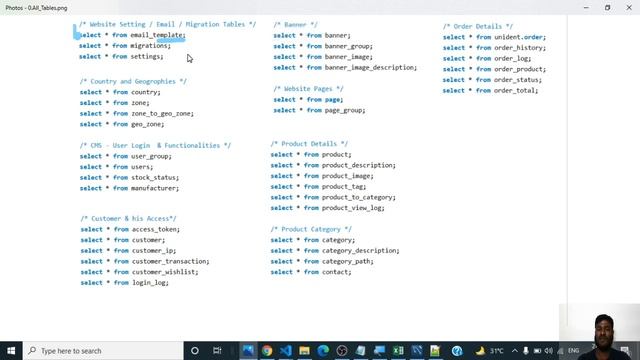Click the 'Order Details' comment heading
This screenshot has width=640, height=360.
pyautogui.click(x=478, y=26)
